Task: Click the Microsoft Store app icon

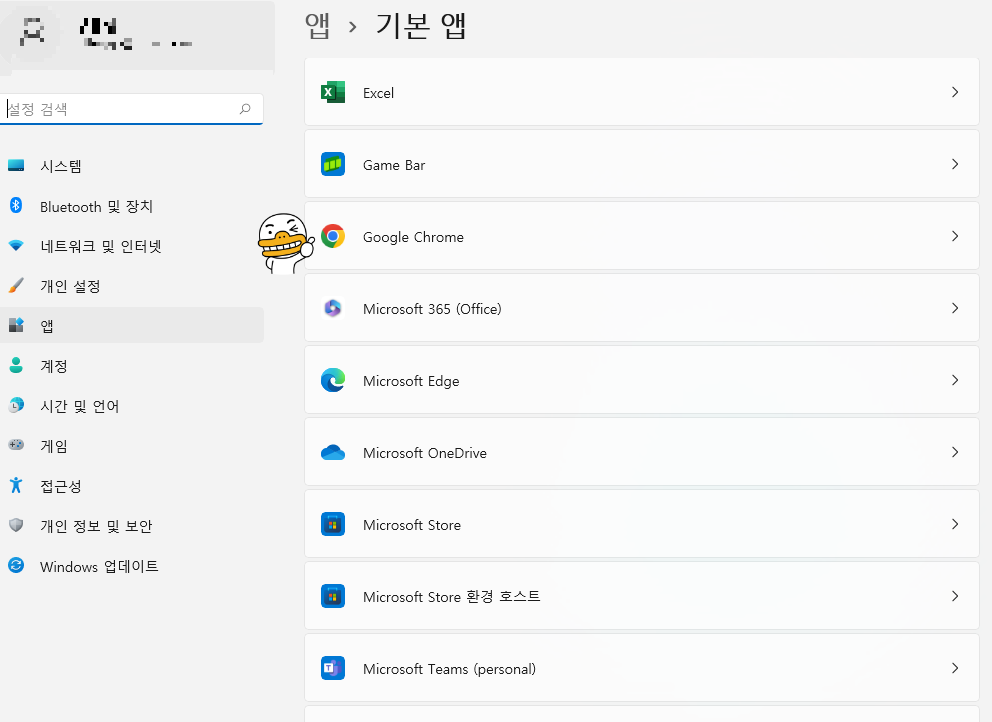Action: pyautogui.click(x=333, y=525)
